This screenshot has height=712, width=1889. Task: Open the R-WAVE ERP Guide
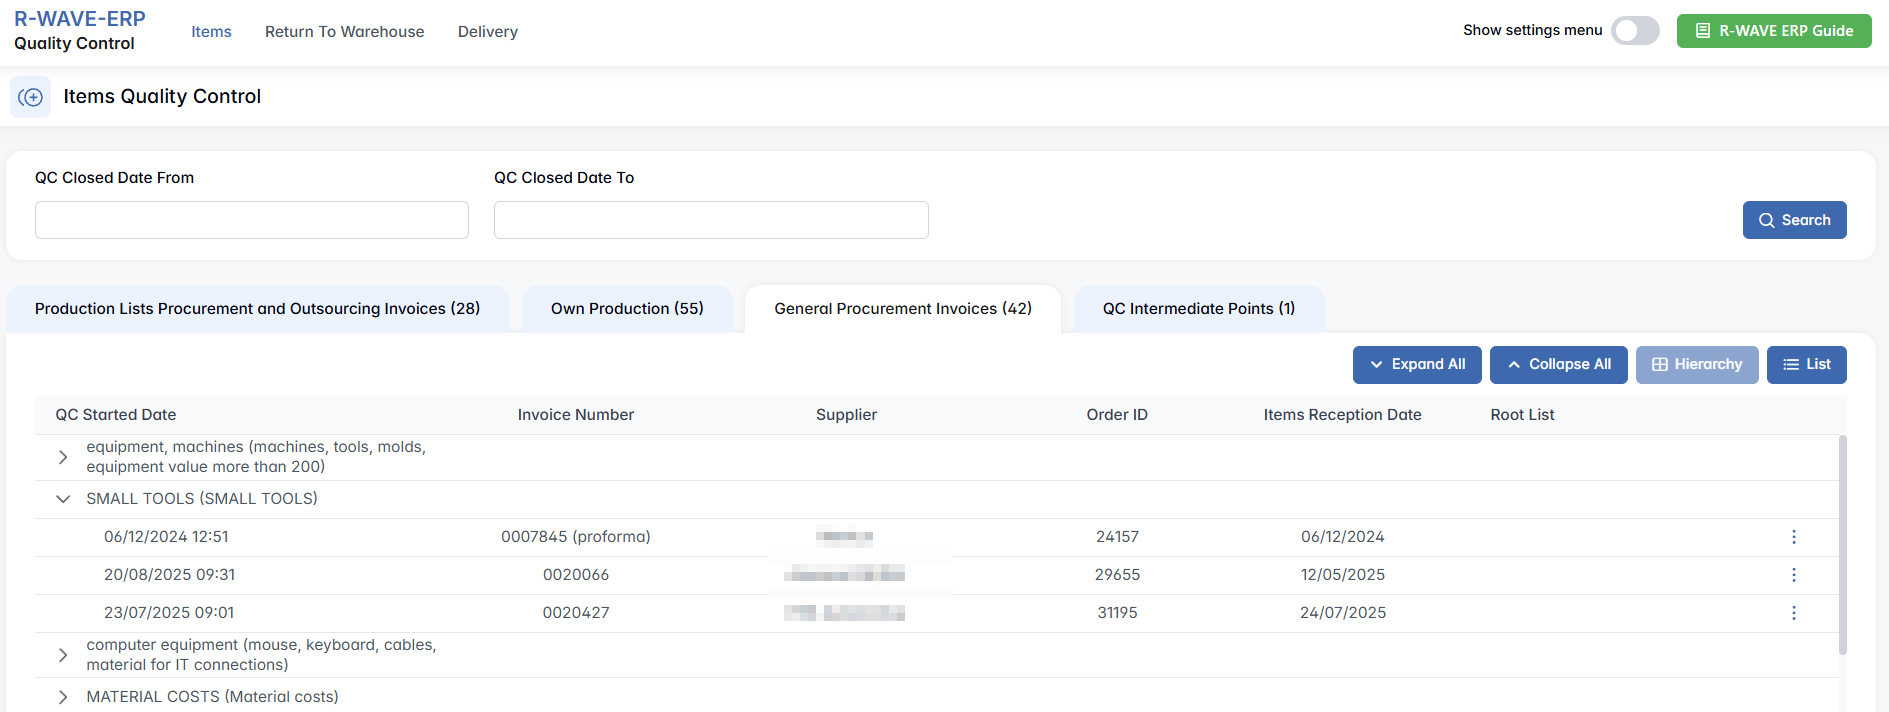(x=1773, y=31)
